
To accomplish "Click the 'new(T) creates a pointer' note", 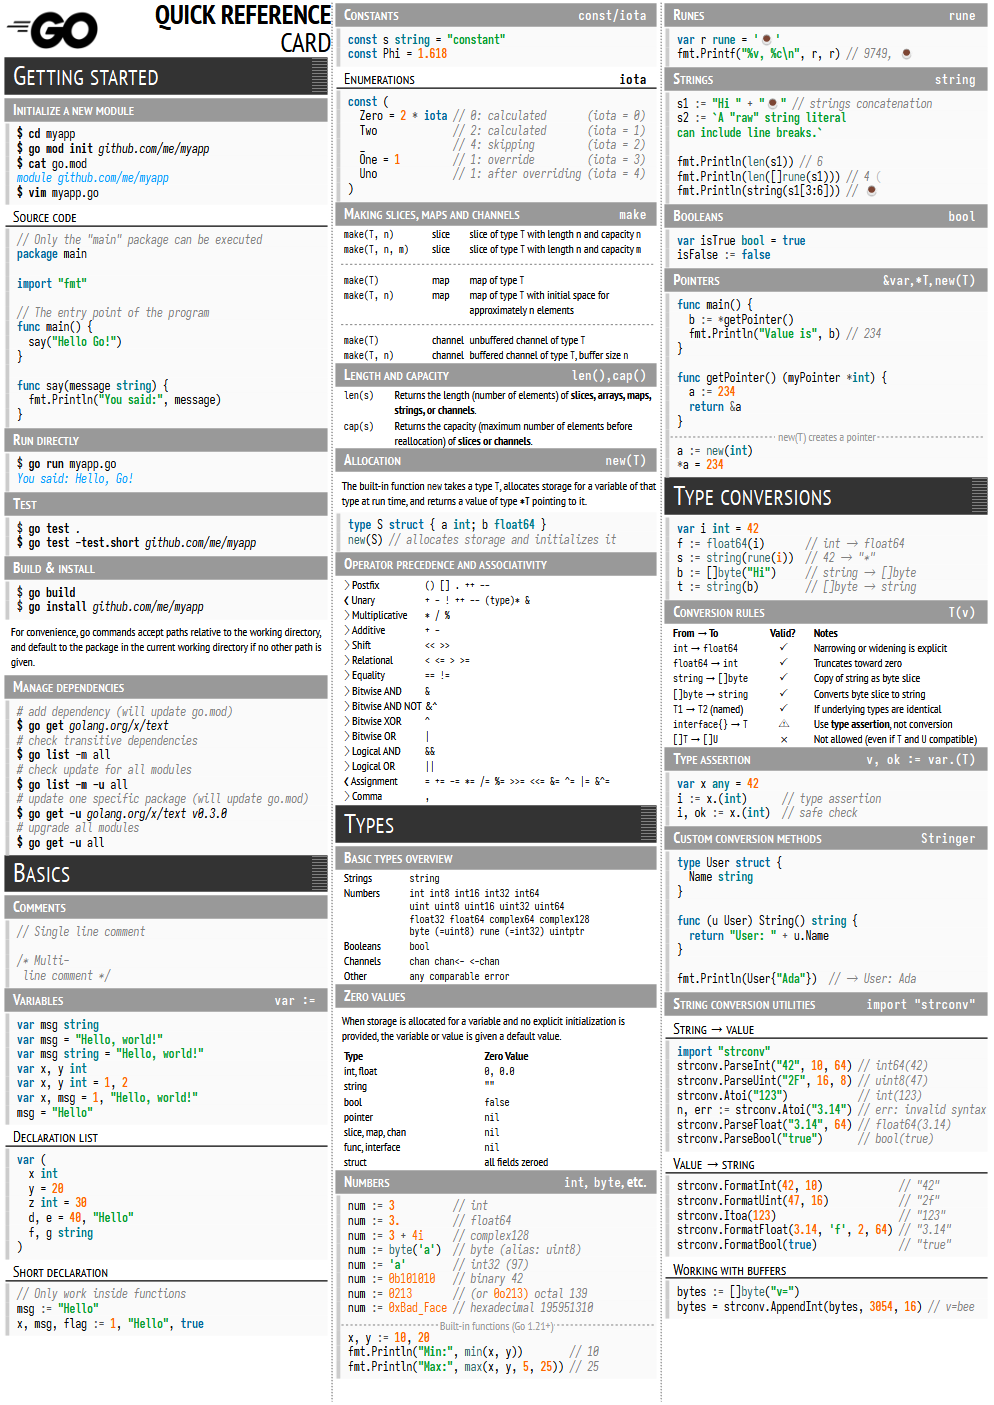I will click(x=826, y=437).
